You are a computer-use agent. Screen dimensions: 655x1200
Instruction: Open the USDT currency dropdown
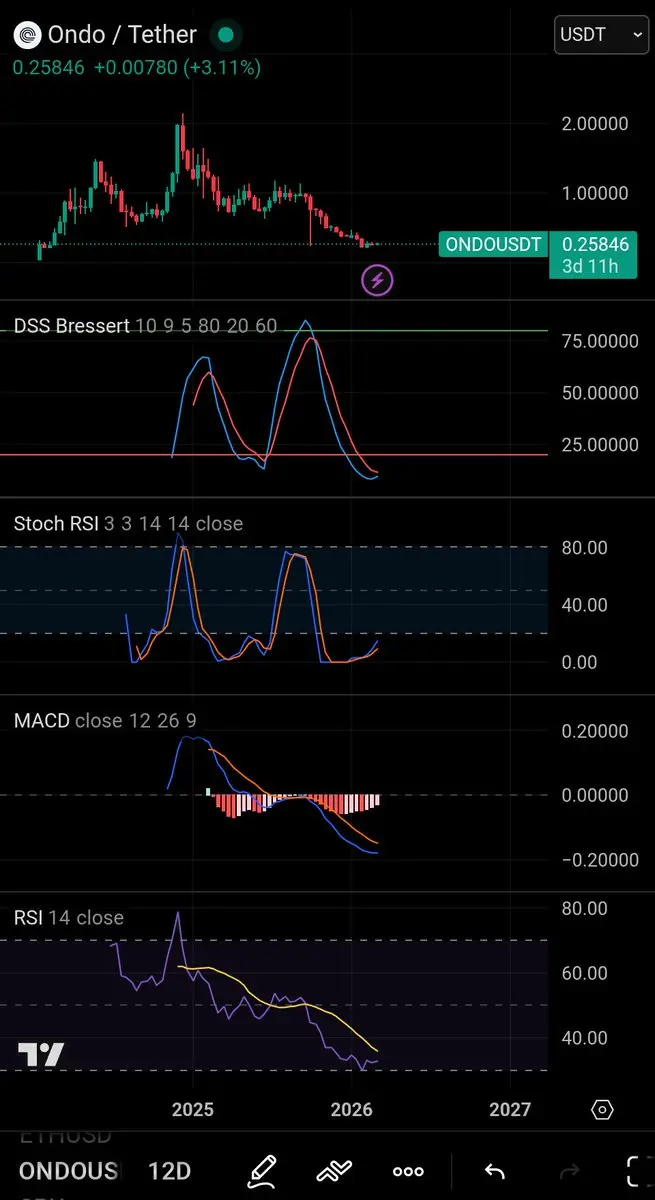602,35
